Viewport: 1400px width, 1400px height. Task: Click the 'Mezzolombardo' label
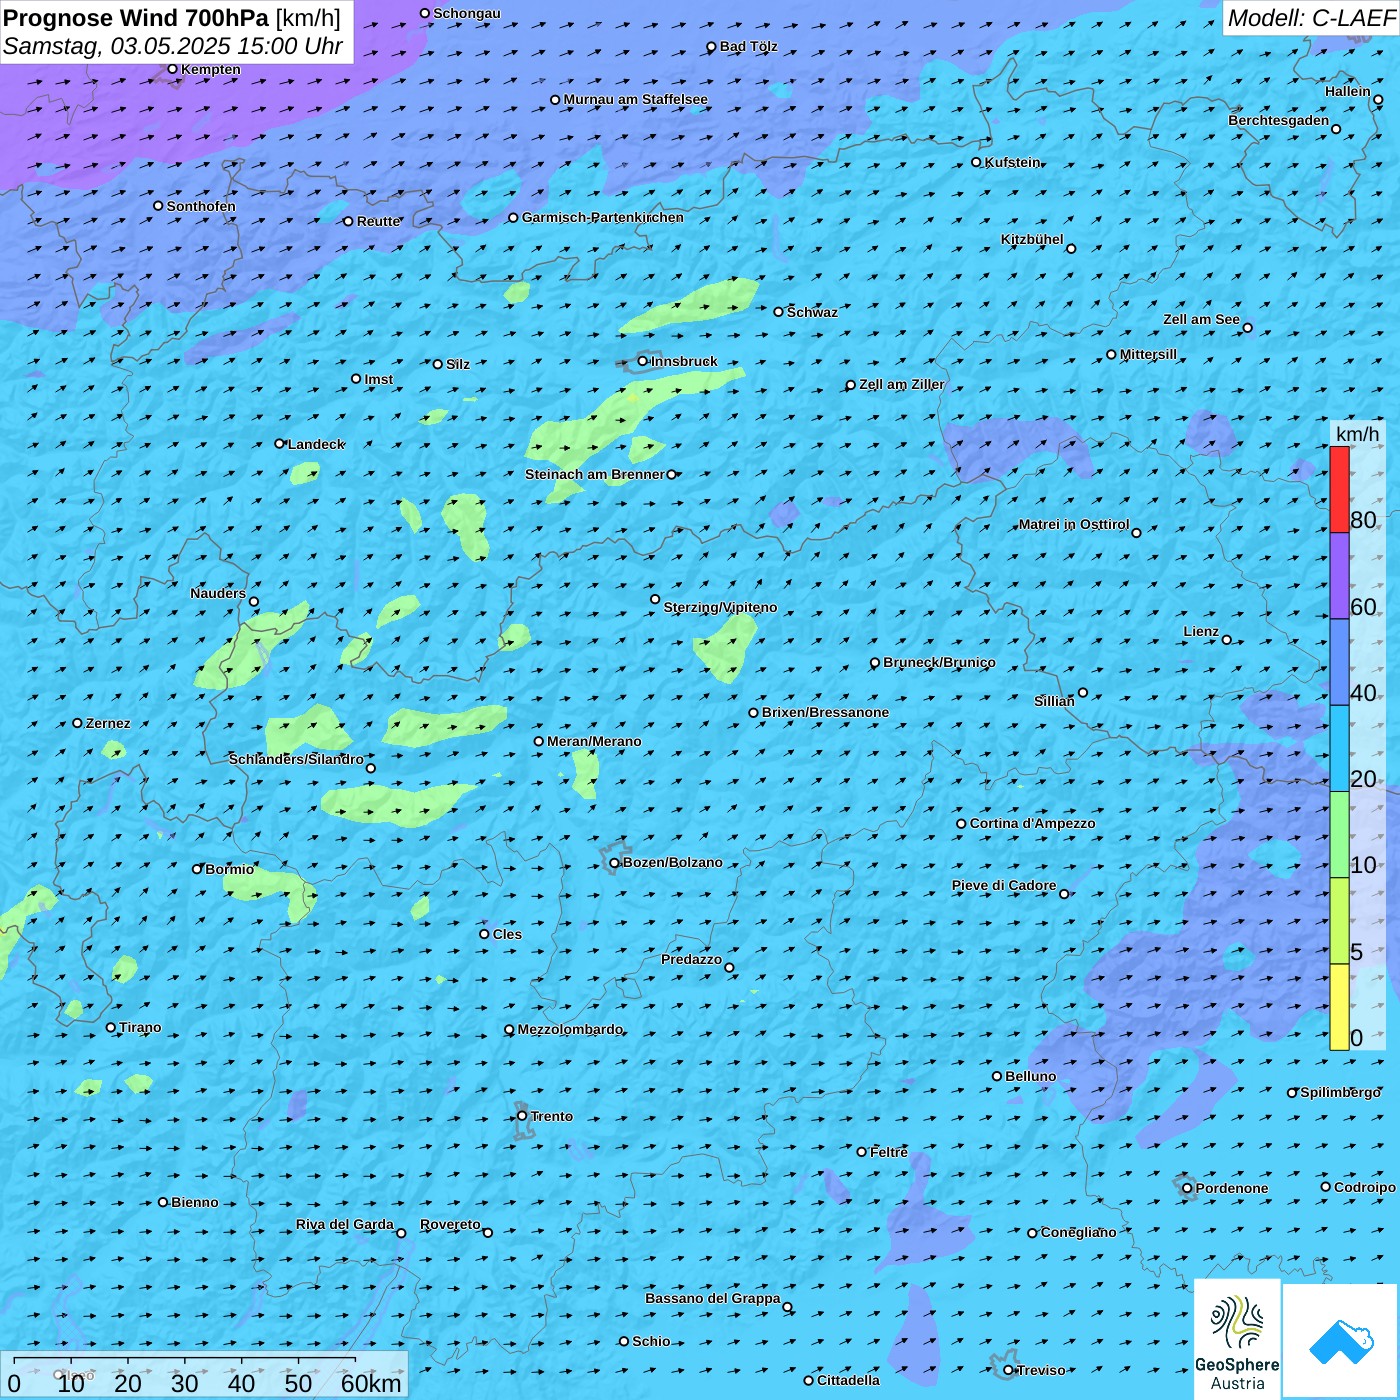[570, 1029]
